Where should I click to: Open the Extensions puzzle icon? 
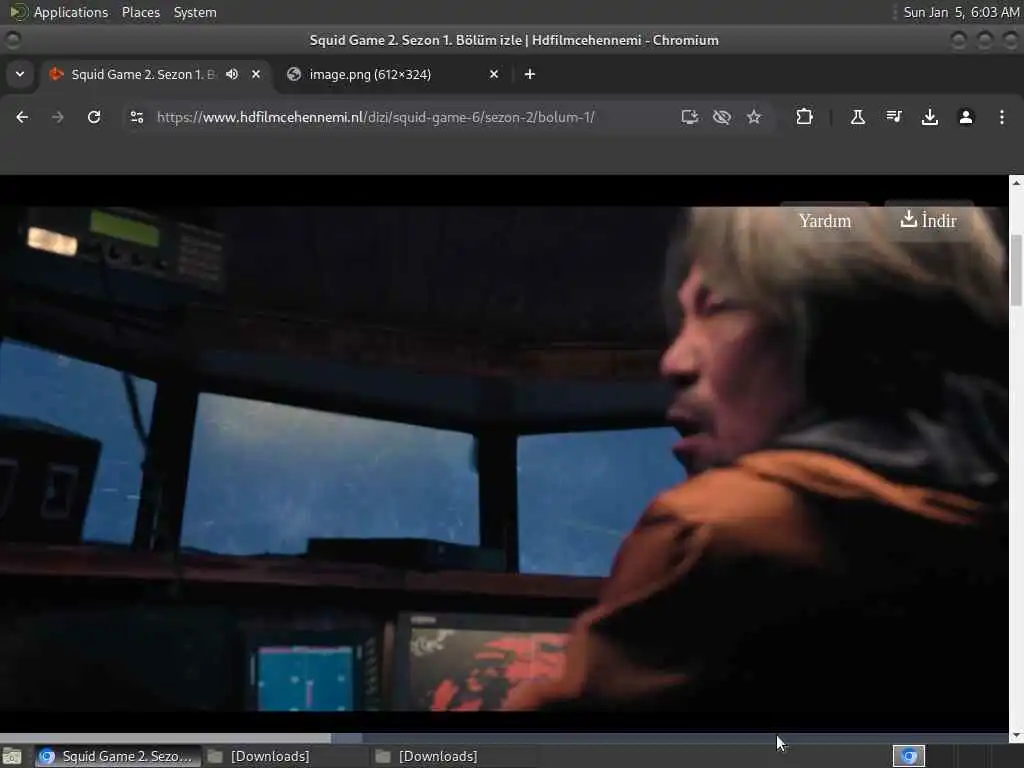tap(805, 117)
